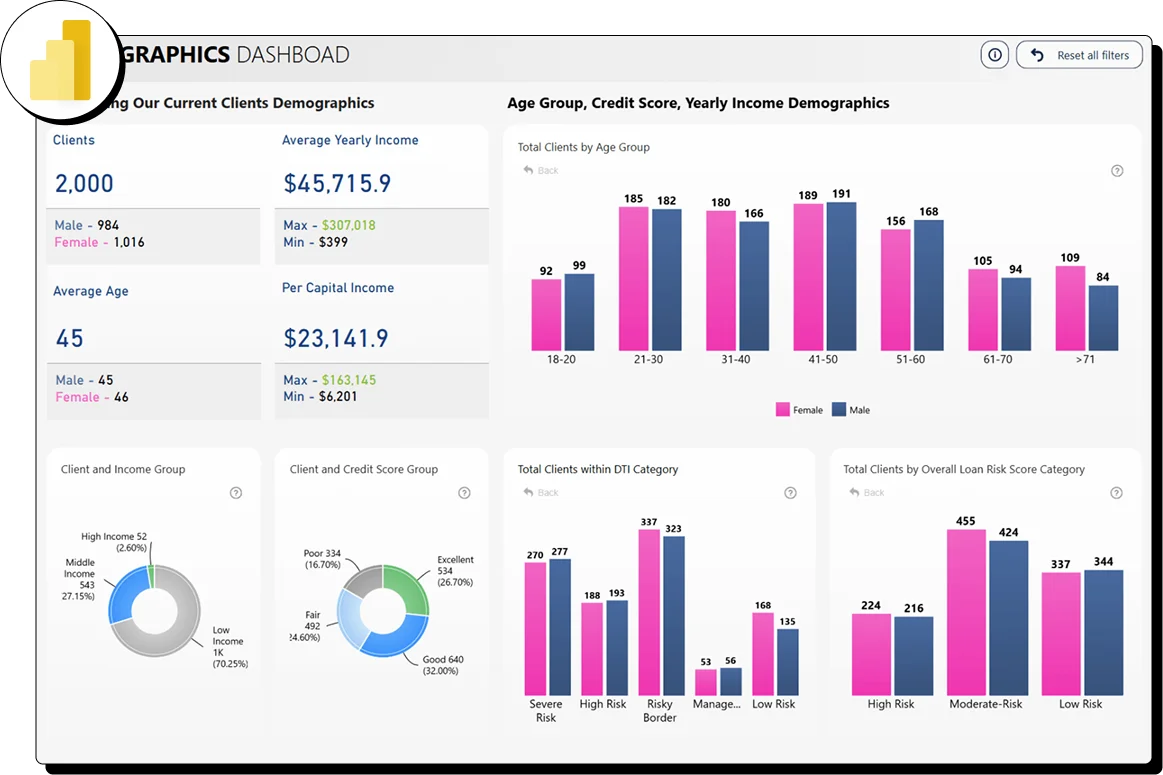Click the help icon on Client and Income Group donut
Image resolution: width=1163 pixels, height=775 pixels.
point(236,492)
